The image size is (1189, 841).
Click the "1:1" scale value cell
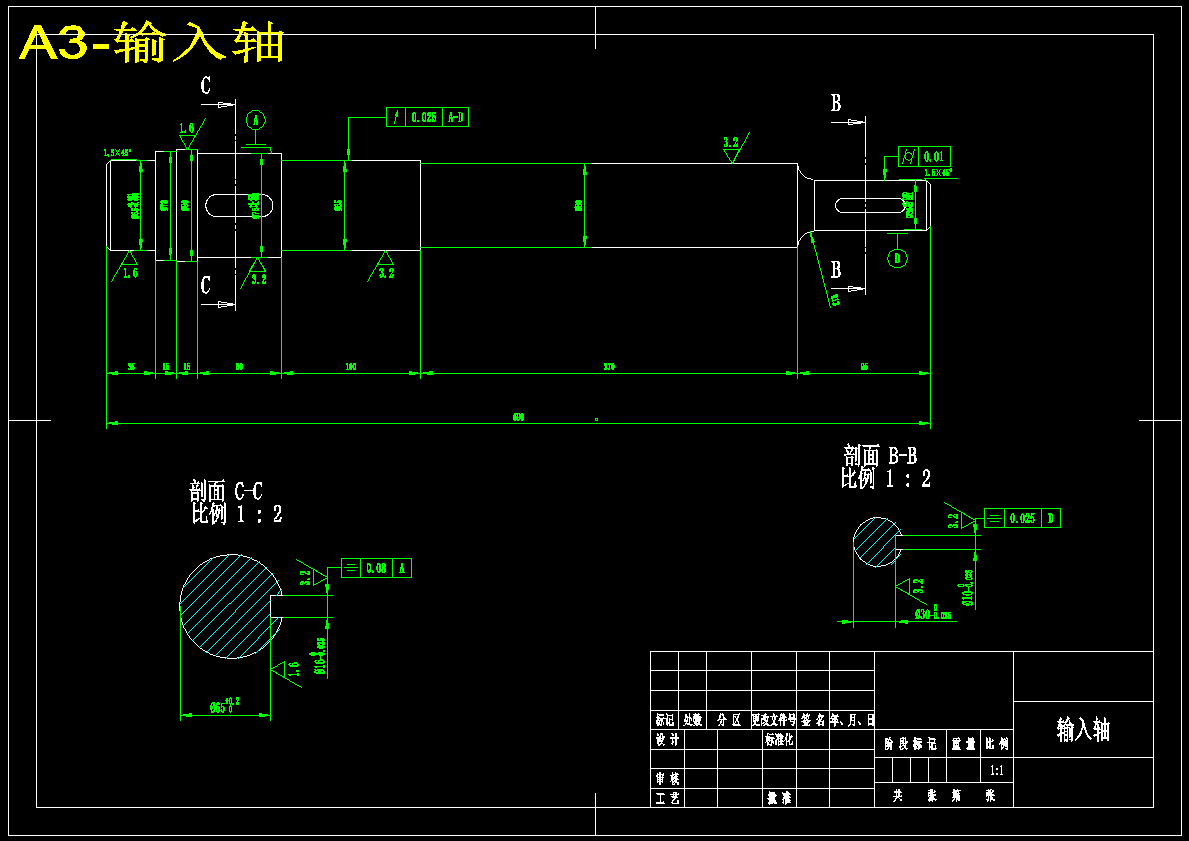point(996,770)
